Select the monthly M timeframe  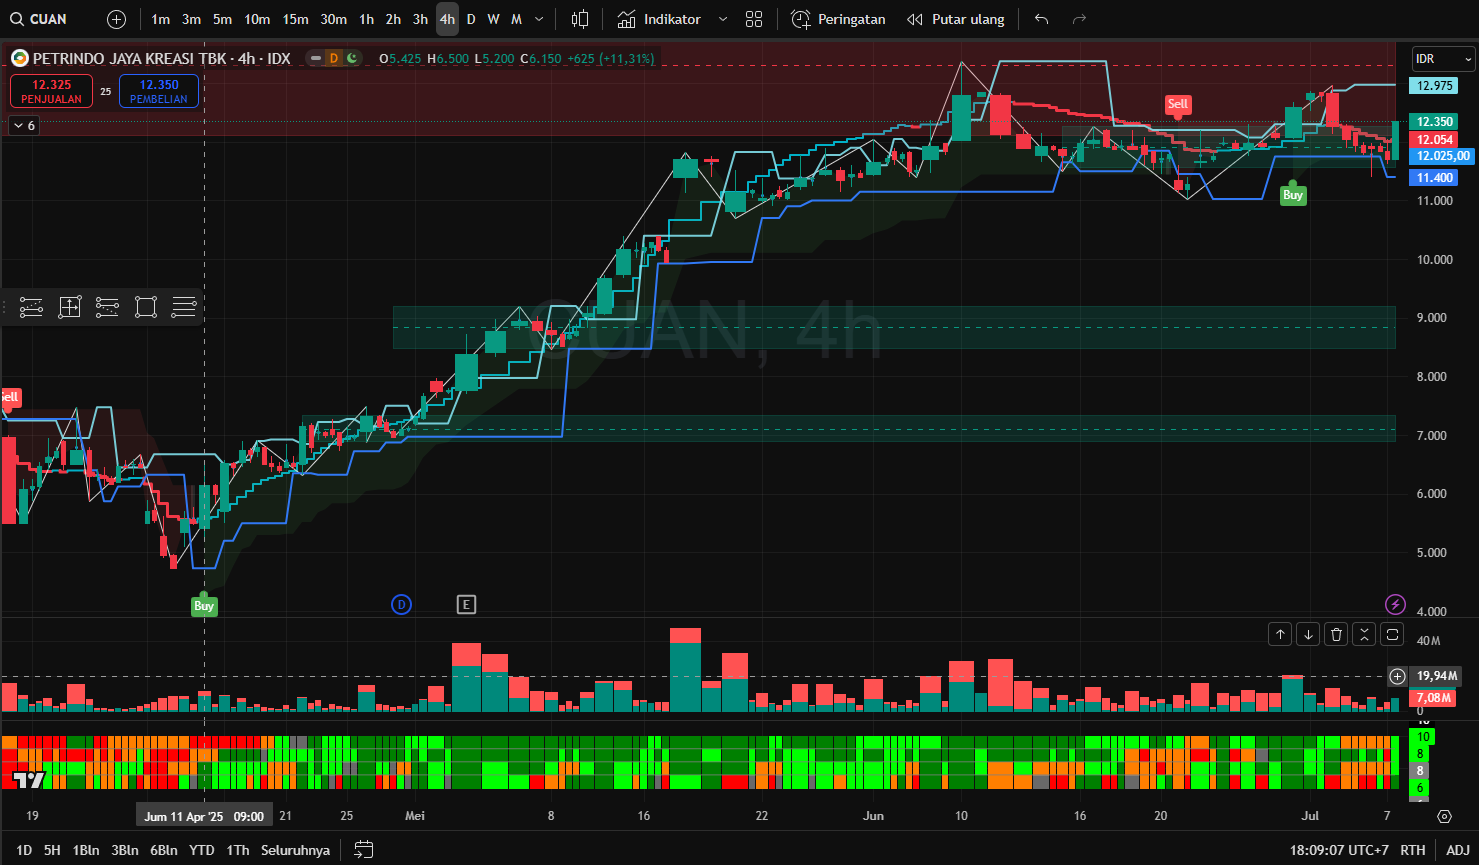click(x=516, y=19)
